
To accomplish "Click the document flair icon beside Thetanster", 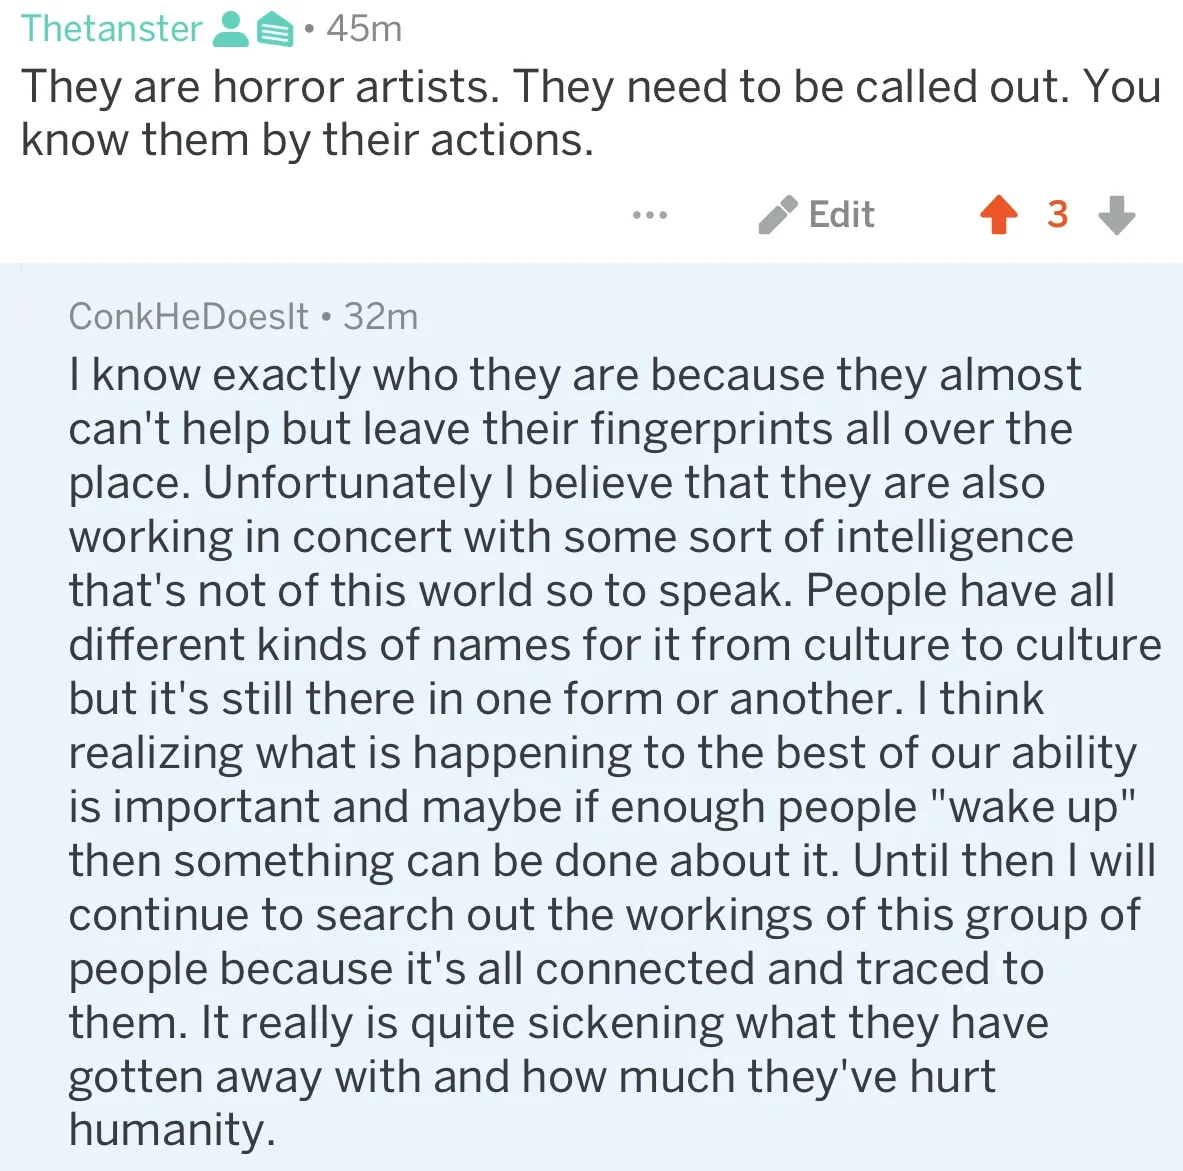I will [275, 32].
